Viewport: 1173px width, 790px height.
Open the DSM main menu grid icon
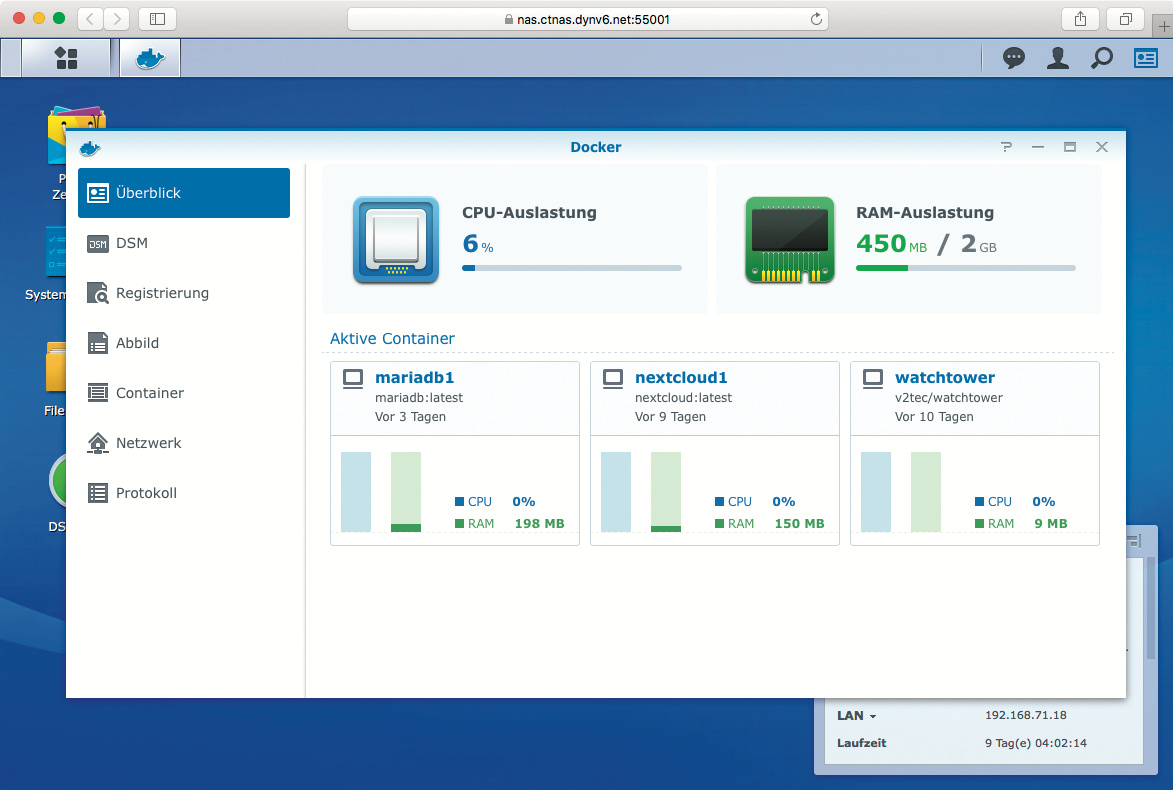tap(66, 58)
